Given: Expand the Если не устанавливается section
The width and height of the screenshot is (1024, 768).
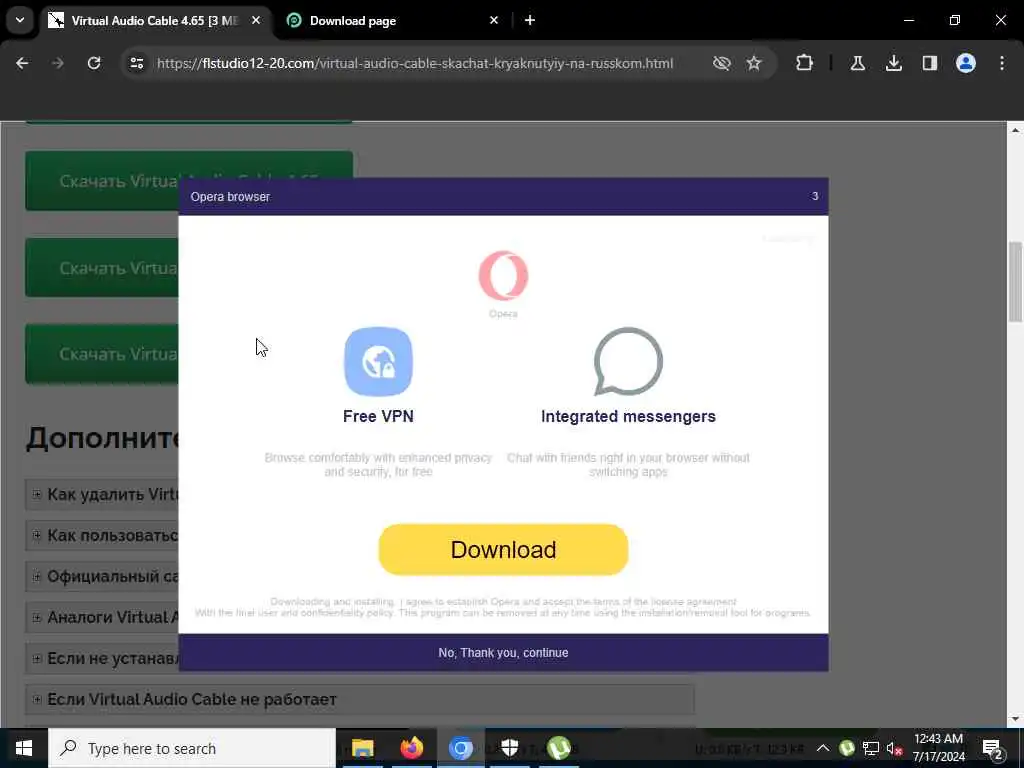Looking at the screenshot, I should pos(102,658).
